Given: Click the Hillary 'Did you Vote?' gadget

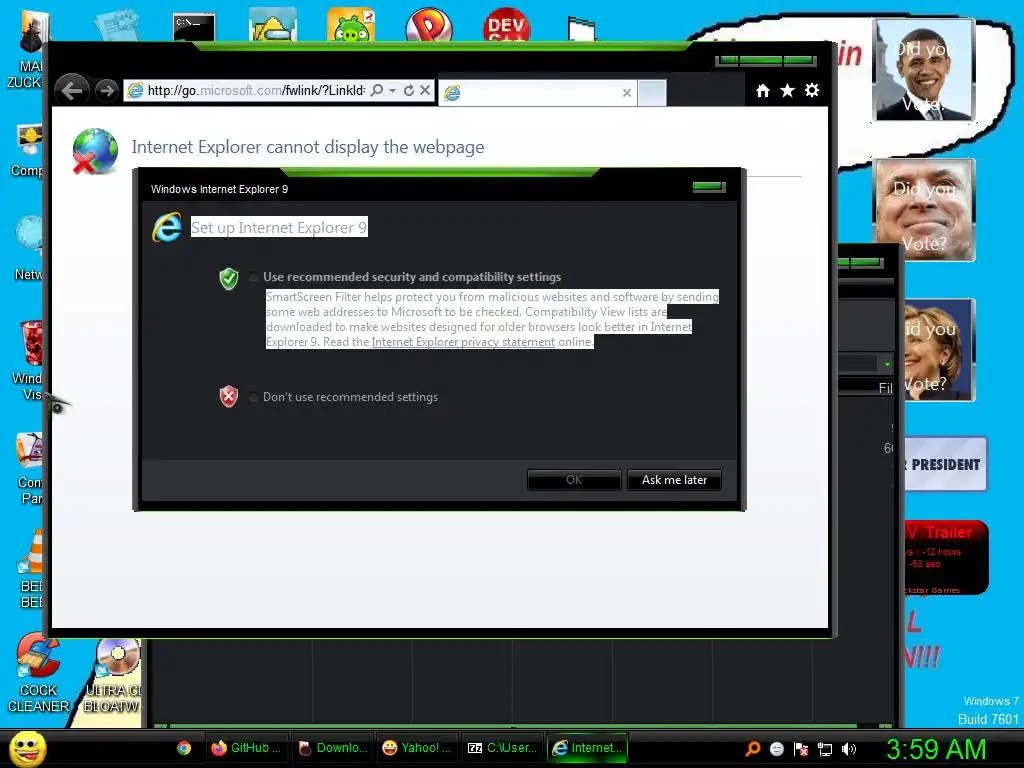Looking at the screenshot, I should (939, 349).
